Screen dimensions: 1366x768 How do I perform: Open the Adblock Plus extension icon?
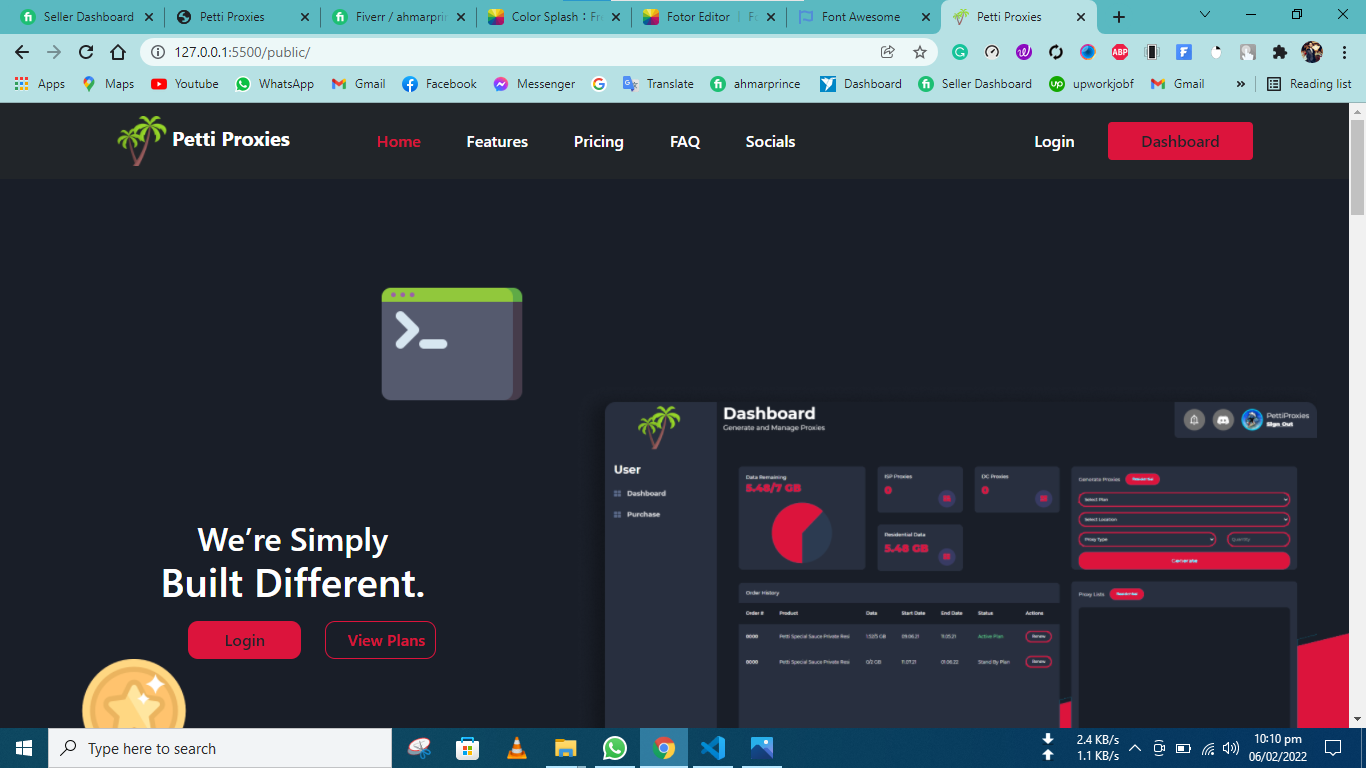tap(1120, 52)
